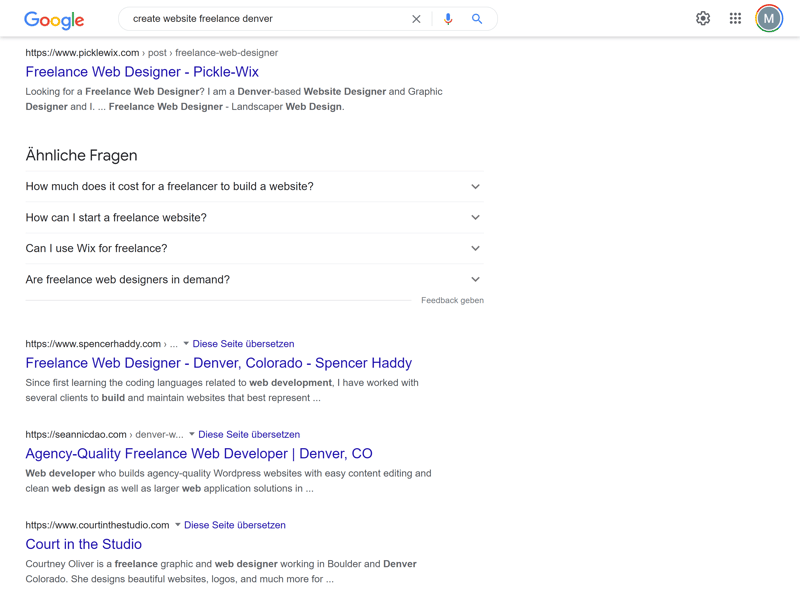Open Google apps grid icon
The width and height of the screenshot is (800, 600).
click(x=735, y=18)
